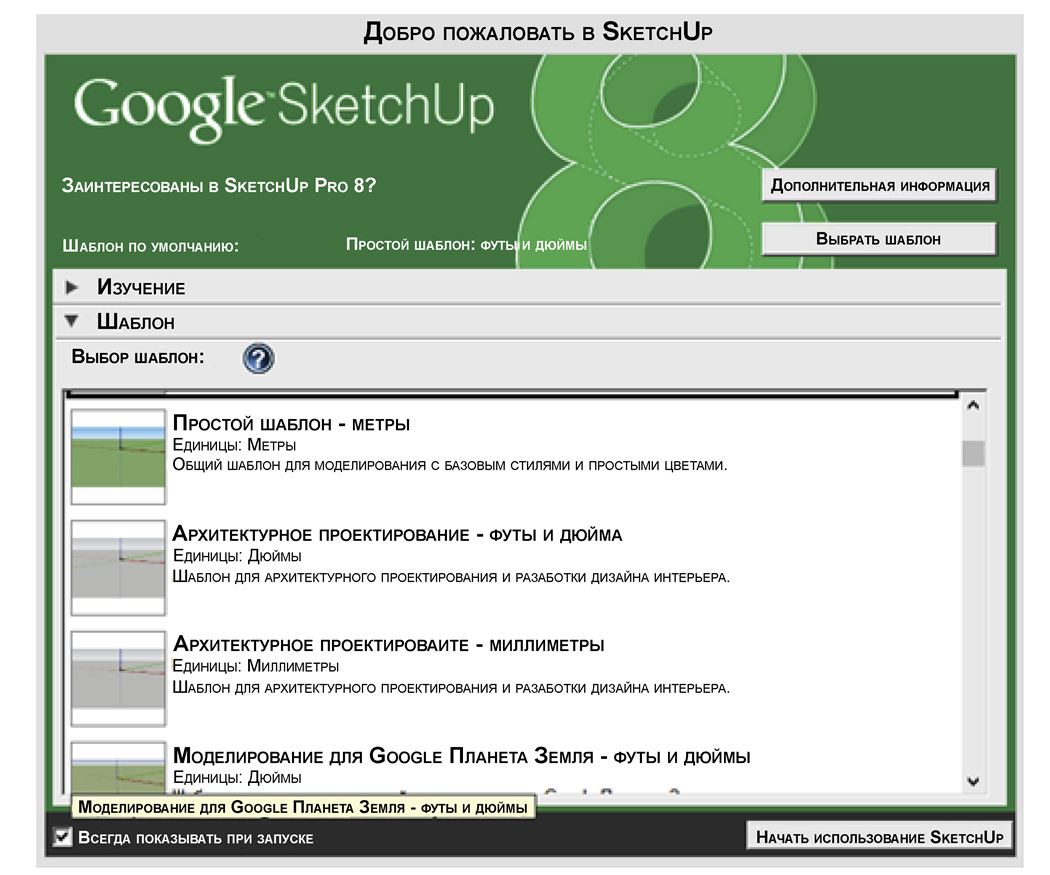Select the Простой шаблон - метры thumbnail

(118, 457)
